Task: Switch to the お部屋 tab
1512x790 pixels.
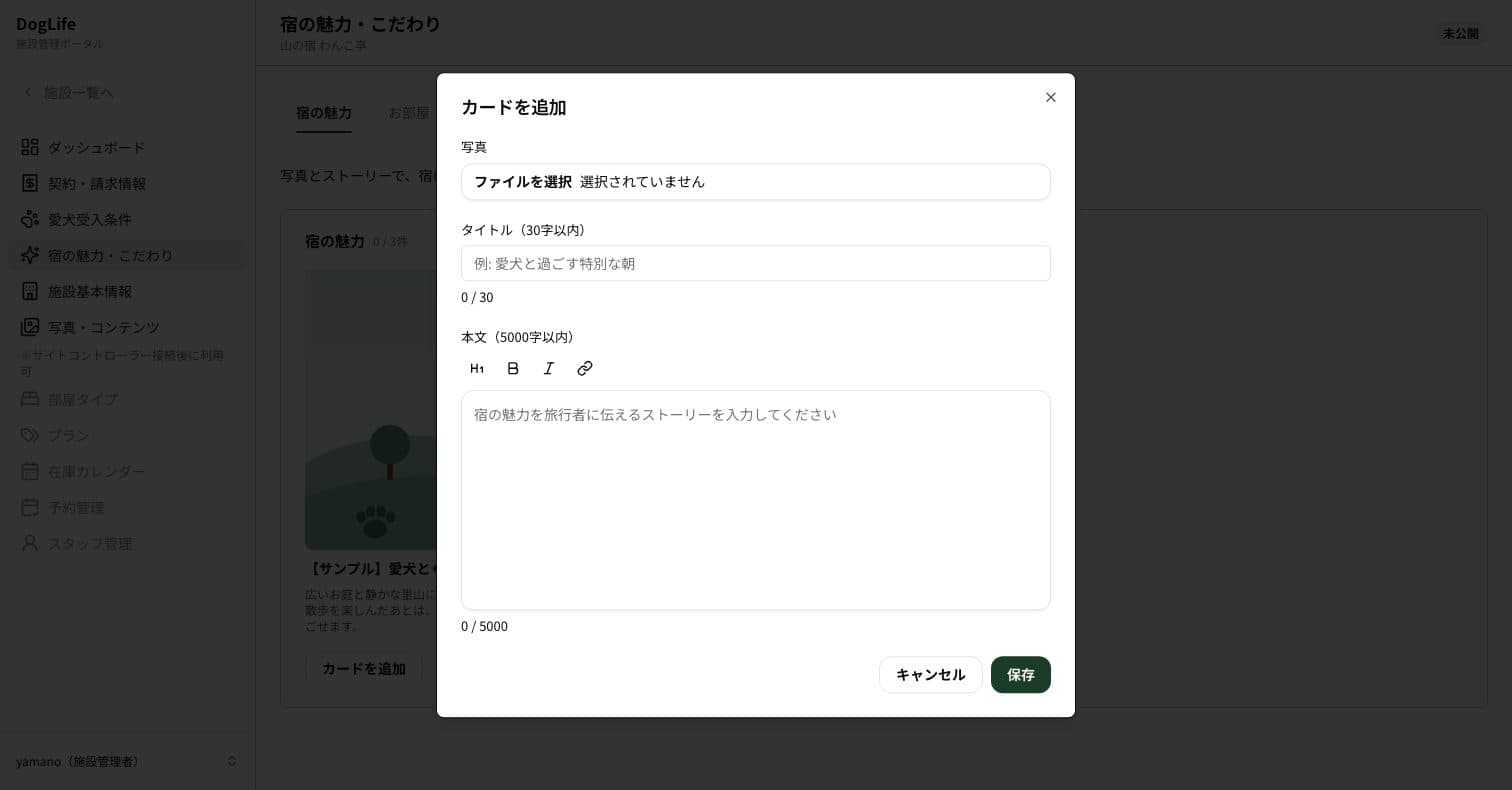Action: click(x=409, y=113)
